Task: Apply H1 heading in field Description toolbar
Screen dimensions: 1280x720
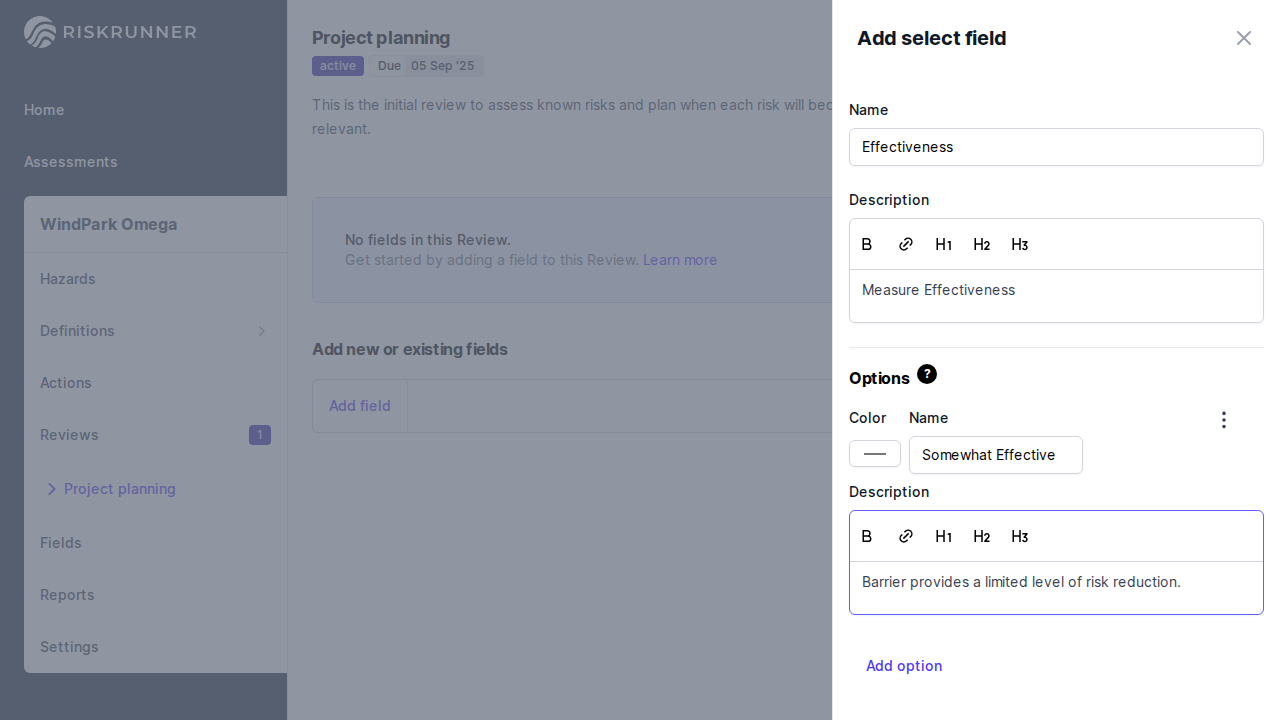Action: (943, 245)
